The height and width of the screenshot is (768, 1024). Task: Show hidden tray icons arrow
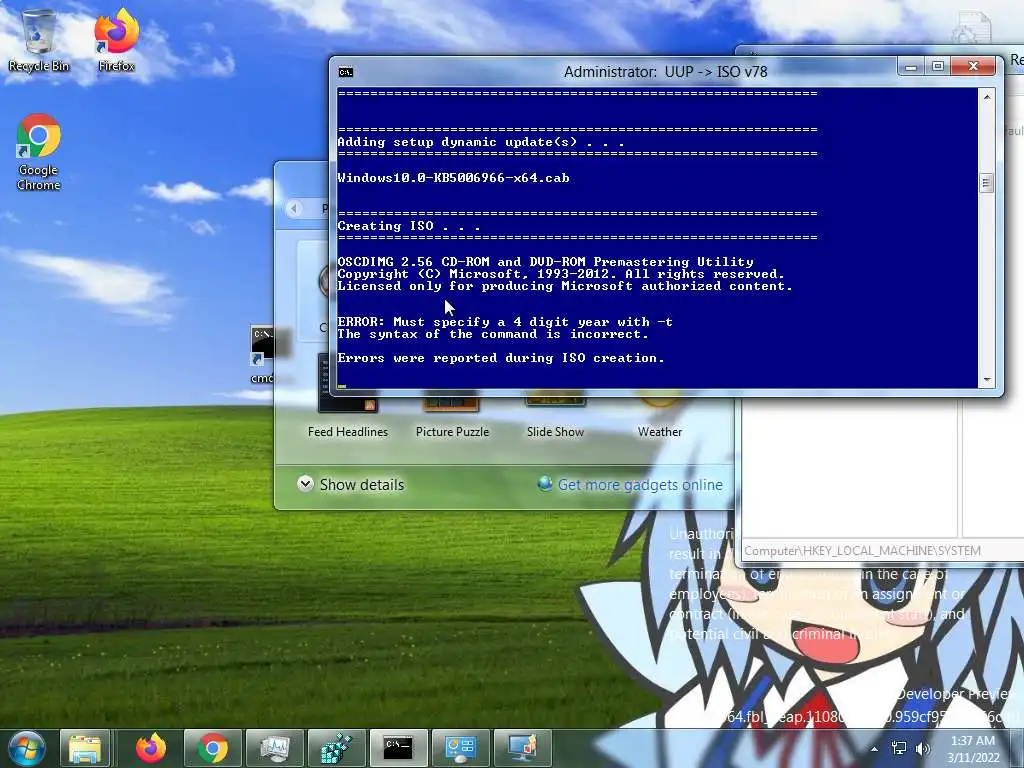coord(874,749)
